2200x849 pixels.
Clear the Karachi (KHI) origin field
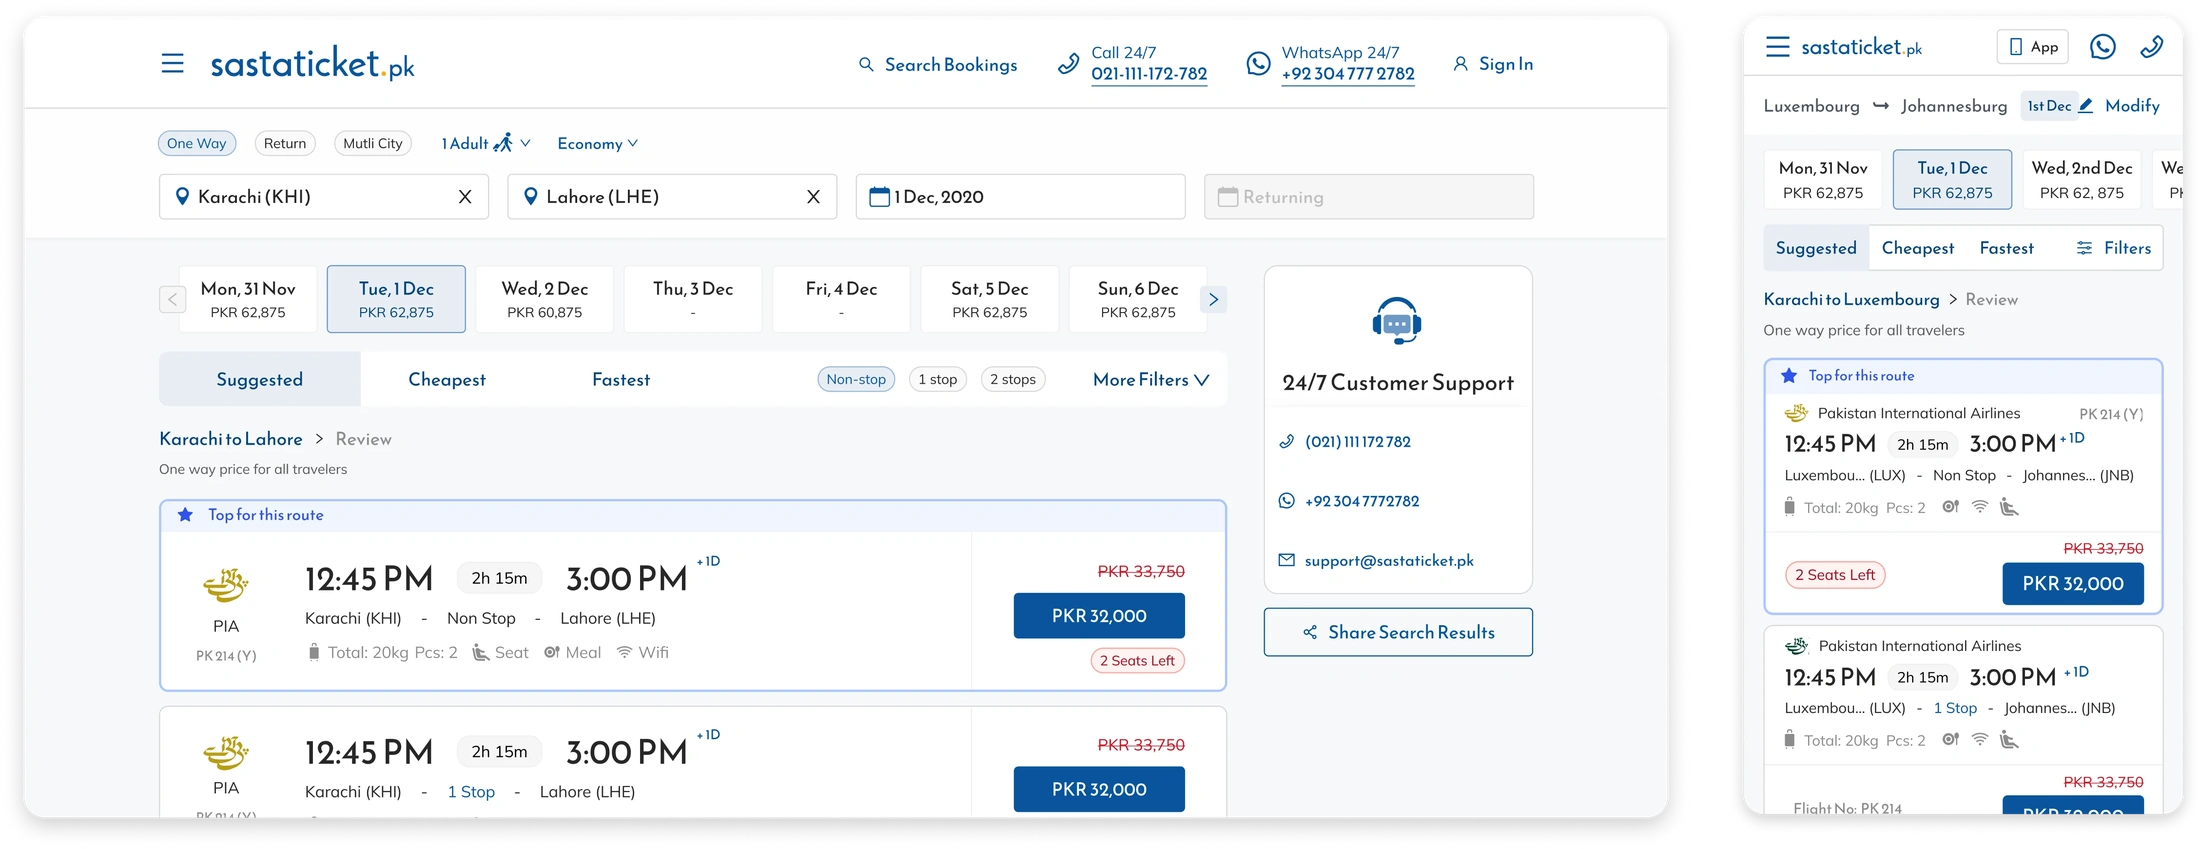click(x=465, y=197)
